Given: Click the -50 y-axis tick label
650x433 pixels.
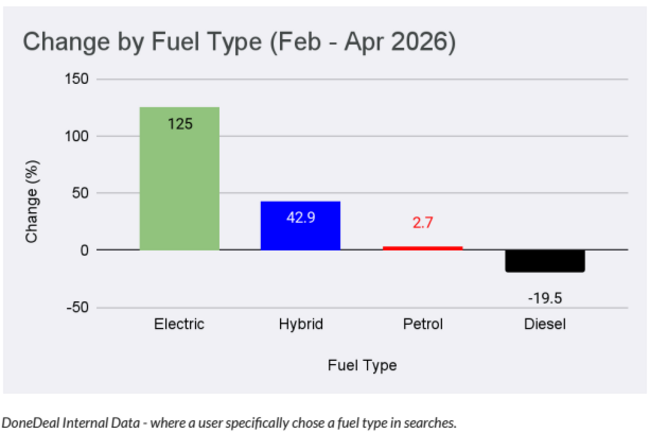Looking at the screenshot, I should [78, 307].
